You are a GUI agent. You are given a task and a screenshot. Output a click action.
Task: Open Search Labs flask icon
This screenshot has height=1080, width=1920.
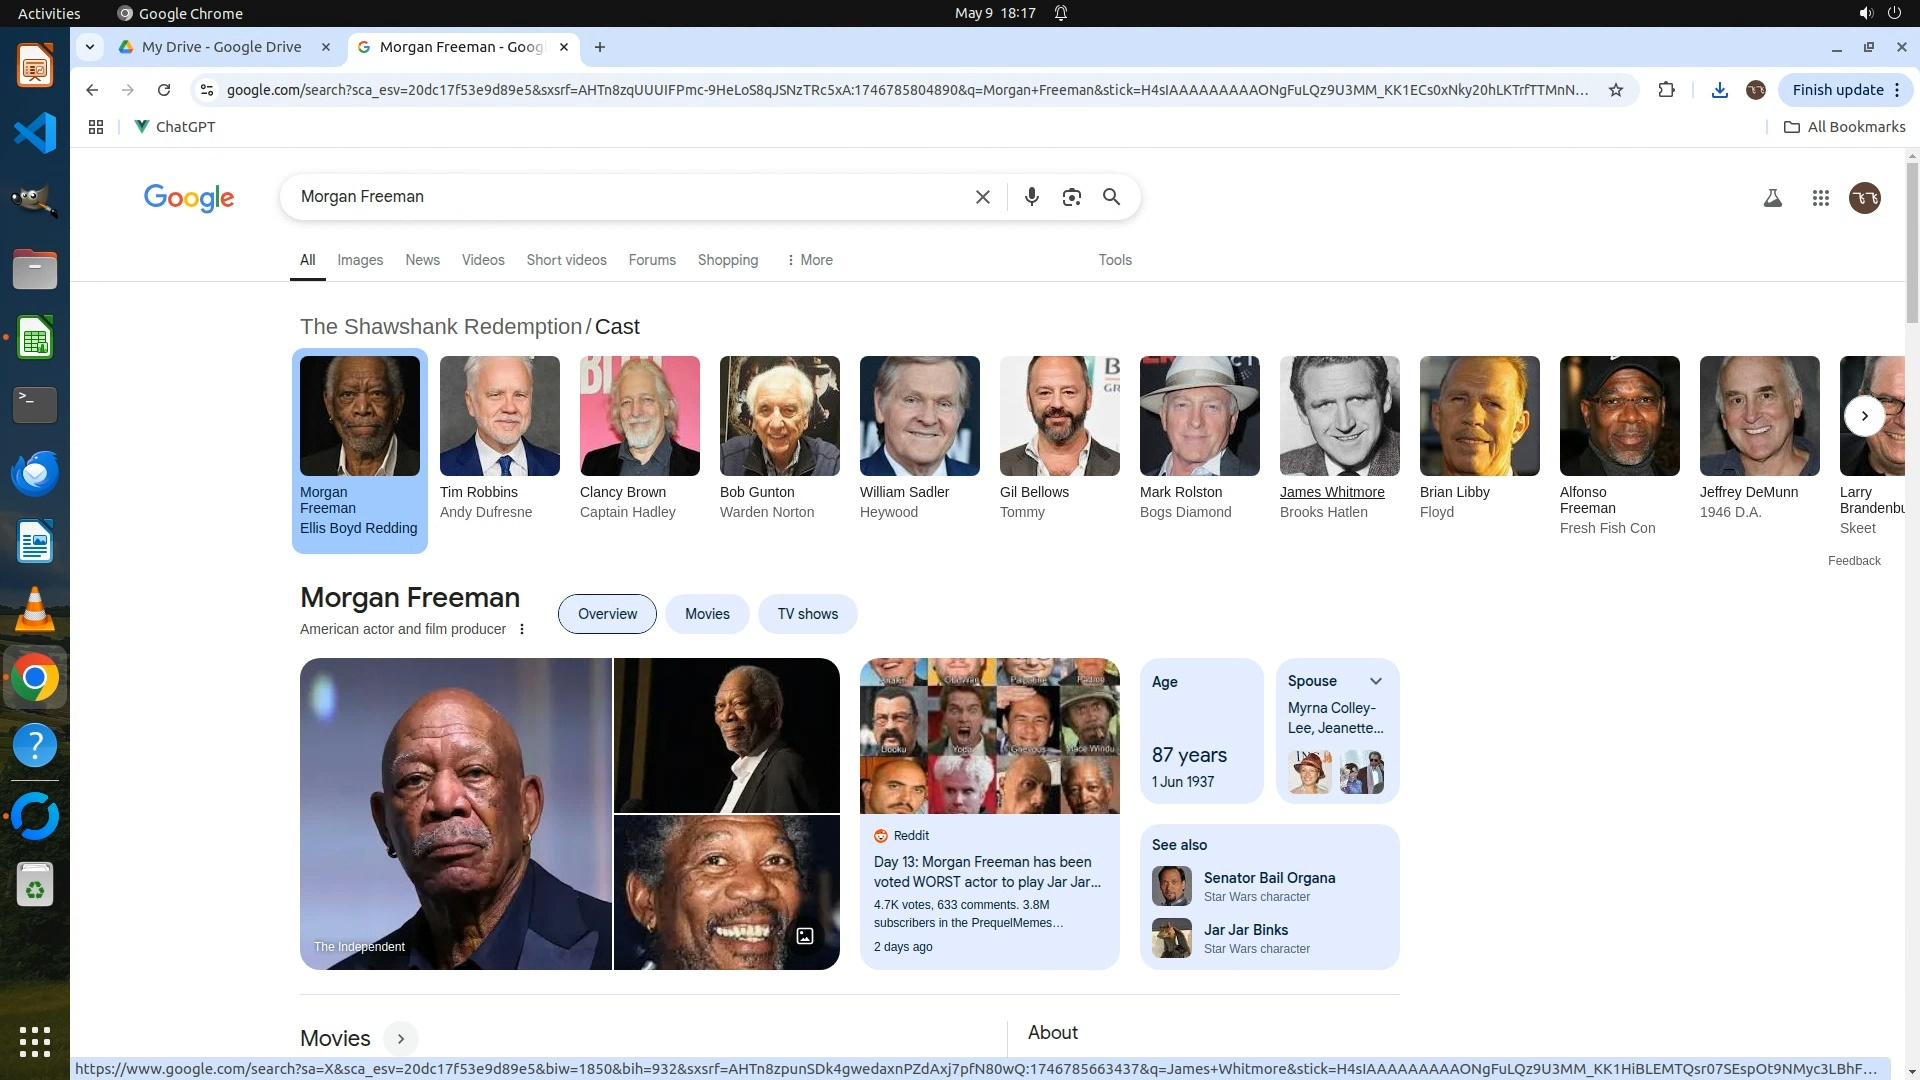(x=1772, y=198)
